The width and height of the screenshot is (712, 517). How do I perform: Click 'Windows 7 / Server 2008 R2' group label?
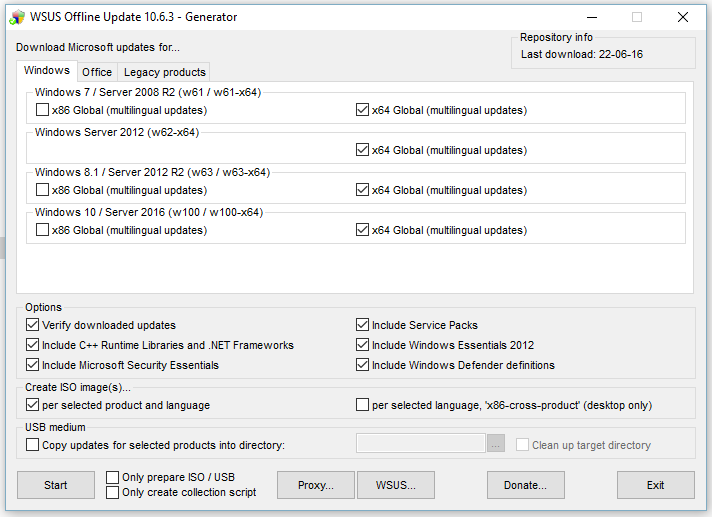click(x=148, y=92)
